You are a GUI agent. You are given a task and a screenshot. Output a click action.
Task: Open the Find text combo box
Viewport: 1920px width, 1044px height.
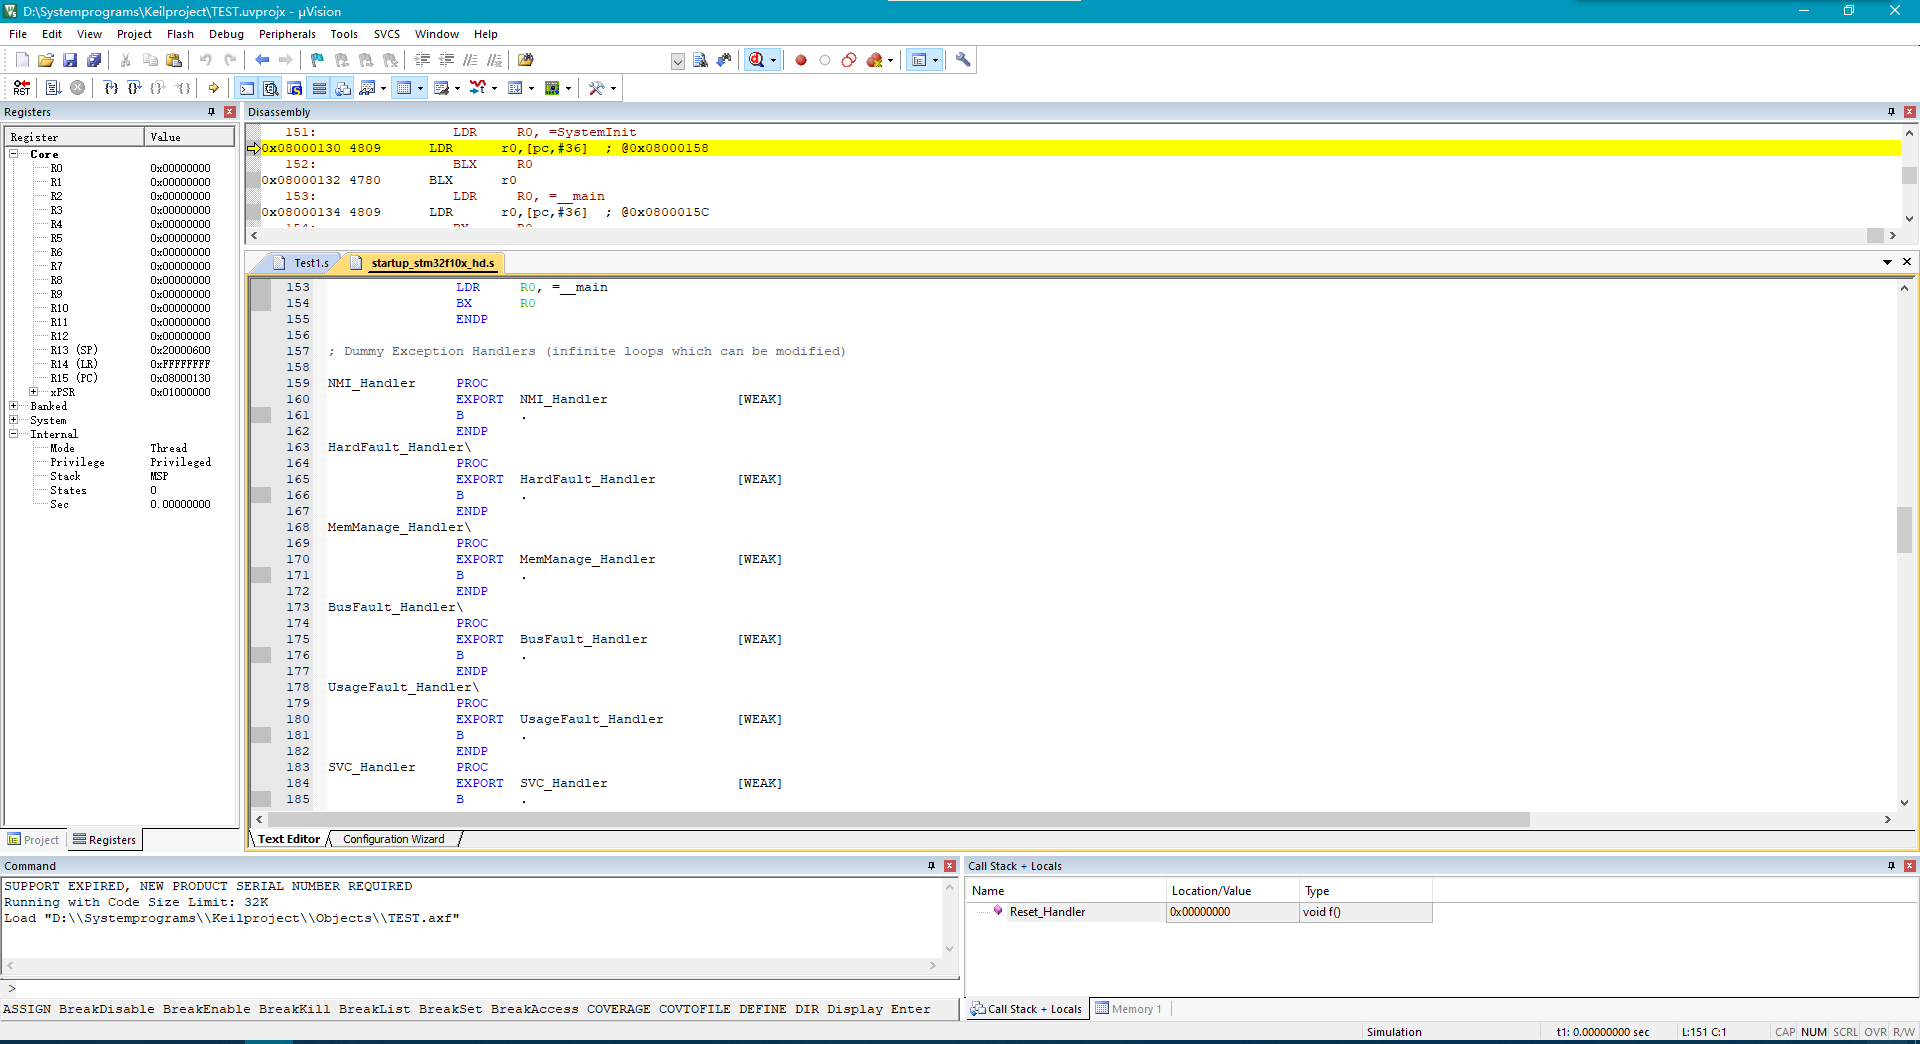click(x=677, y=61)
